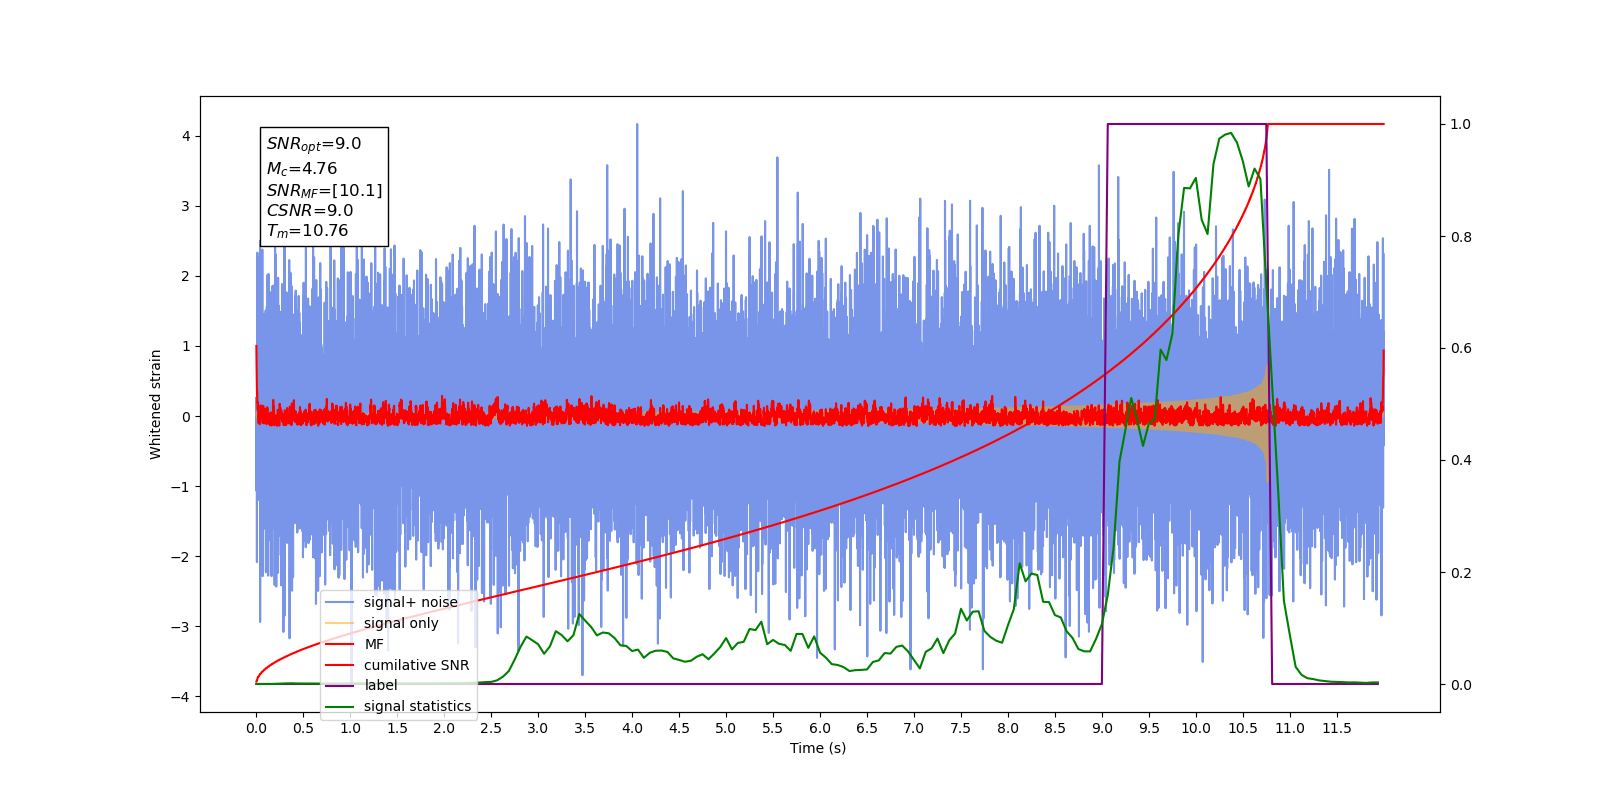The height and width of the screenshot is (800, 1600).
Task: Click the right y-axis tick label 0.0
Action: 1461,685
